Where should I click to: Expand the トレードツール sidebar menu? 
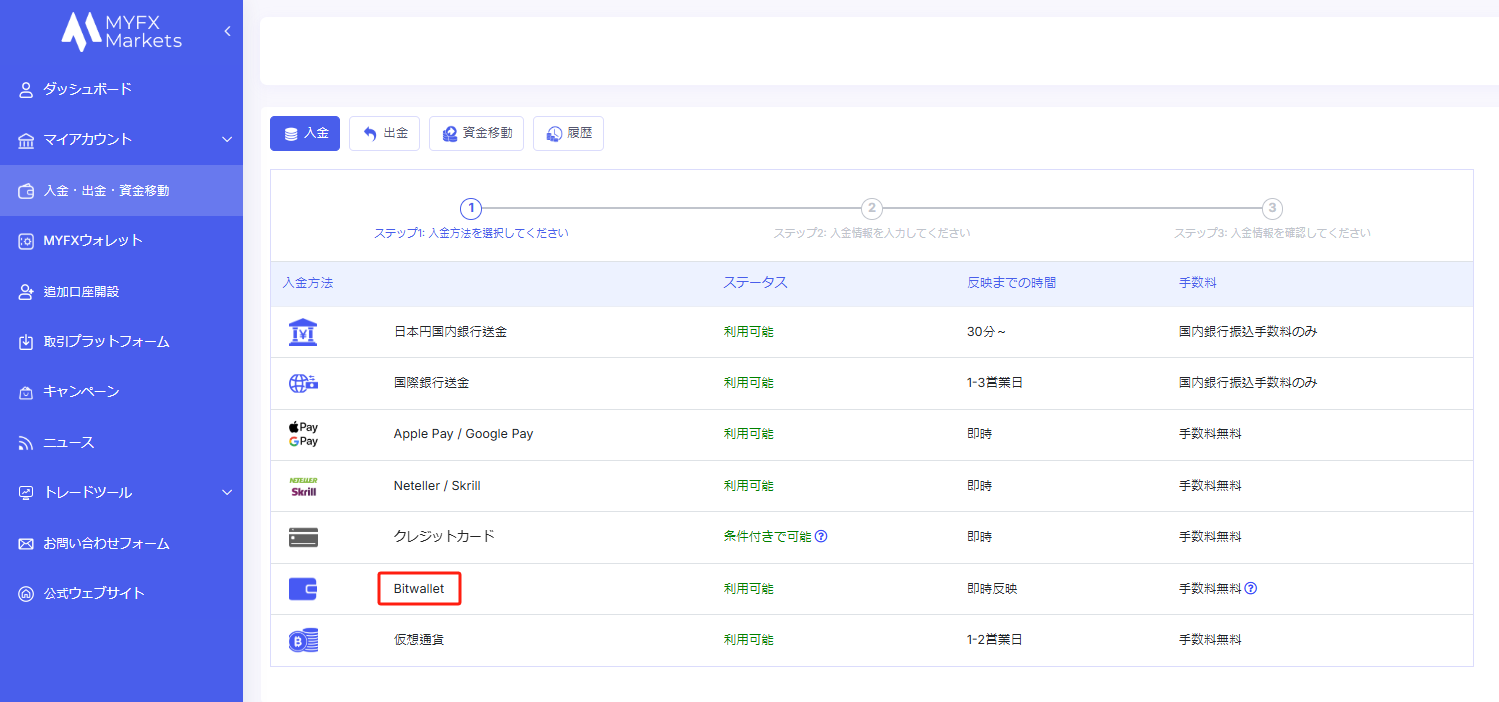(227, 492)
